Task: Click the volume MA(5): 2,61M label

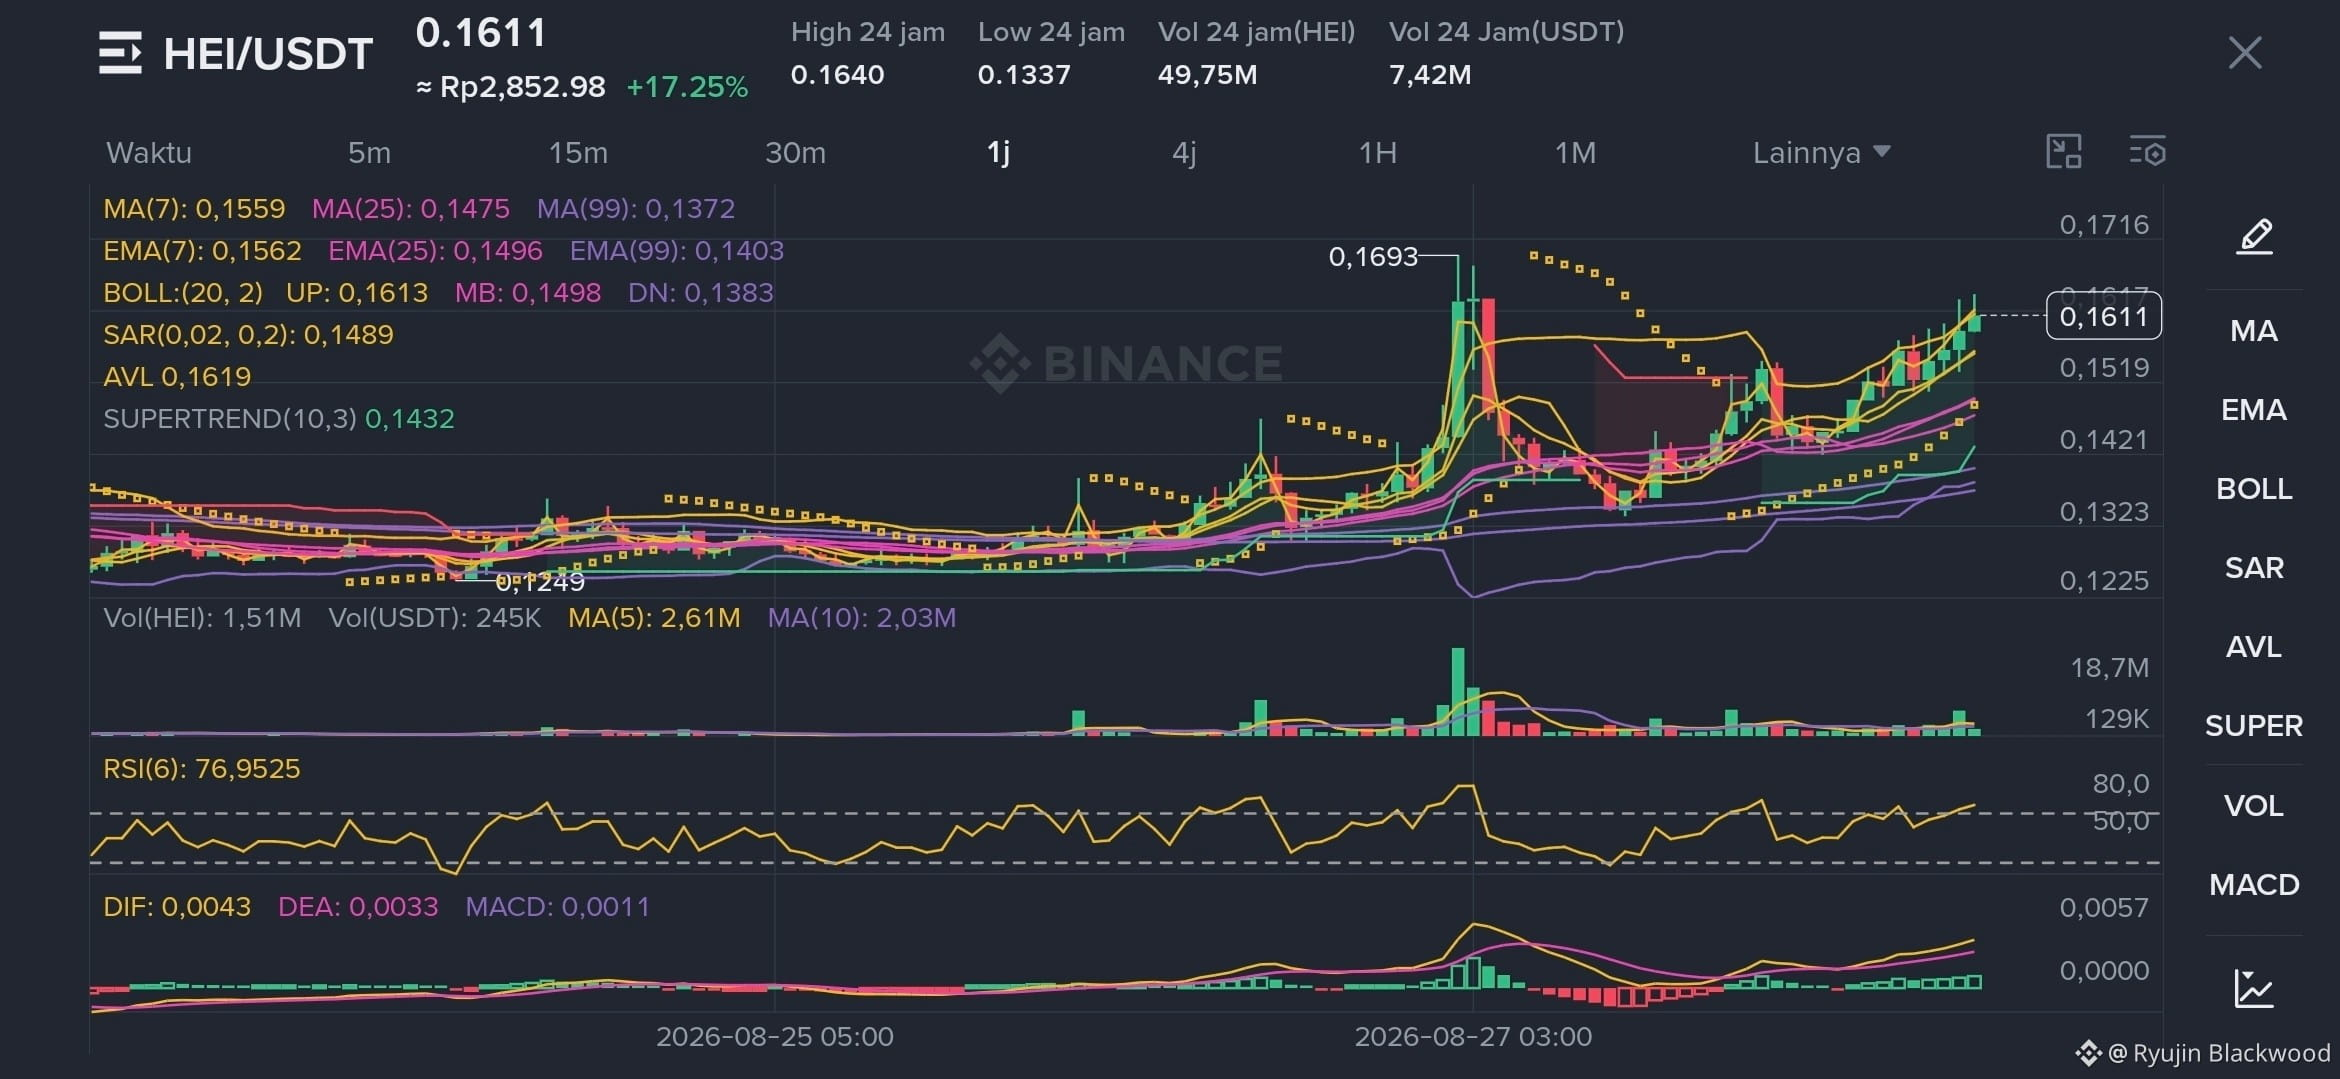Action: (654, 618)
